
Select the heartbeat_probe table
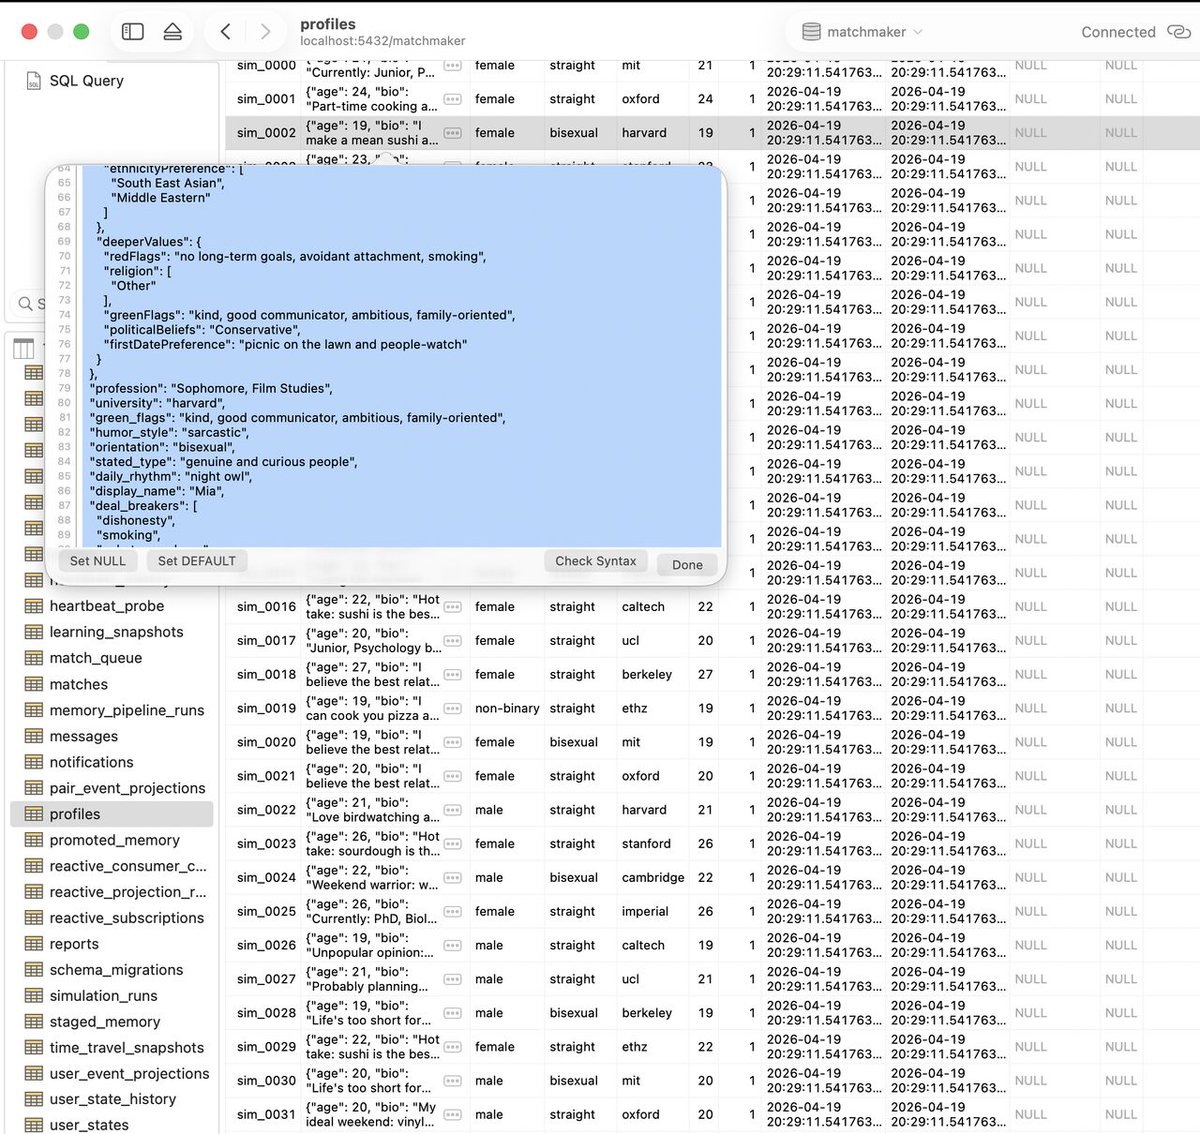click(107, 606)
